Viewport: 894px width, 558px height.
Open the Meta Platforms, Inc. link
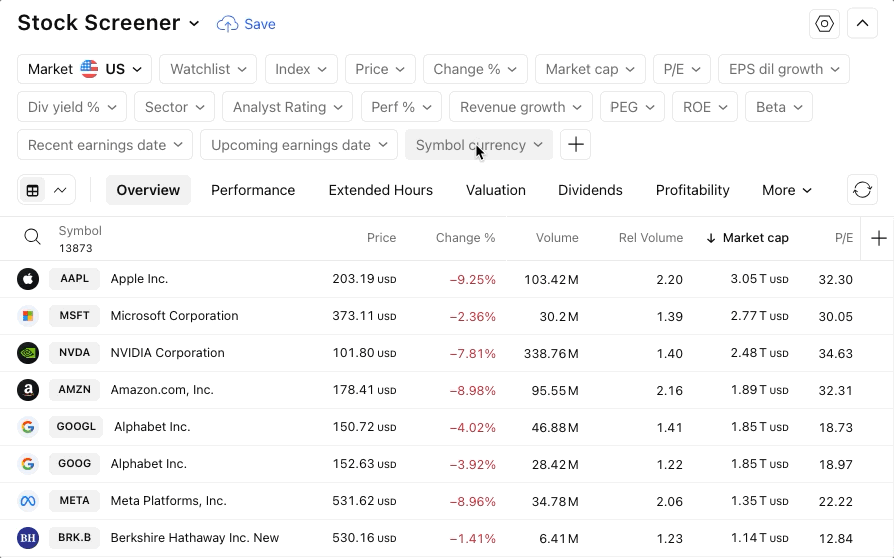[x=168, y=501]
